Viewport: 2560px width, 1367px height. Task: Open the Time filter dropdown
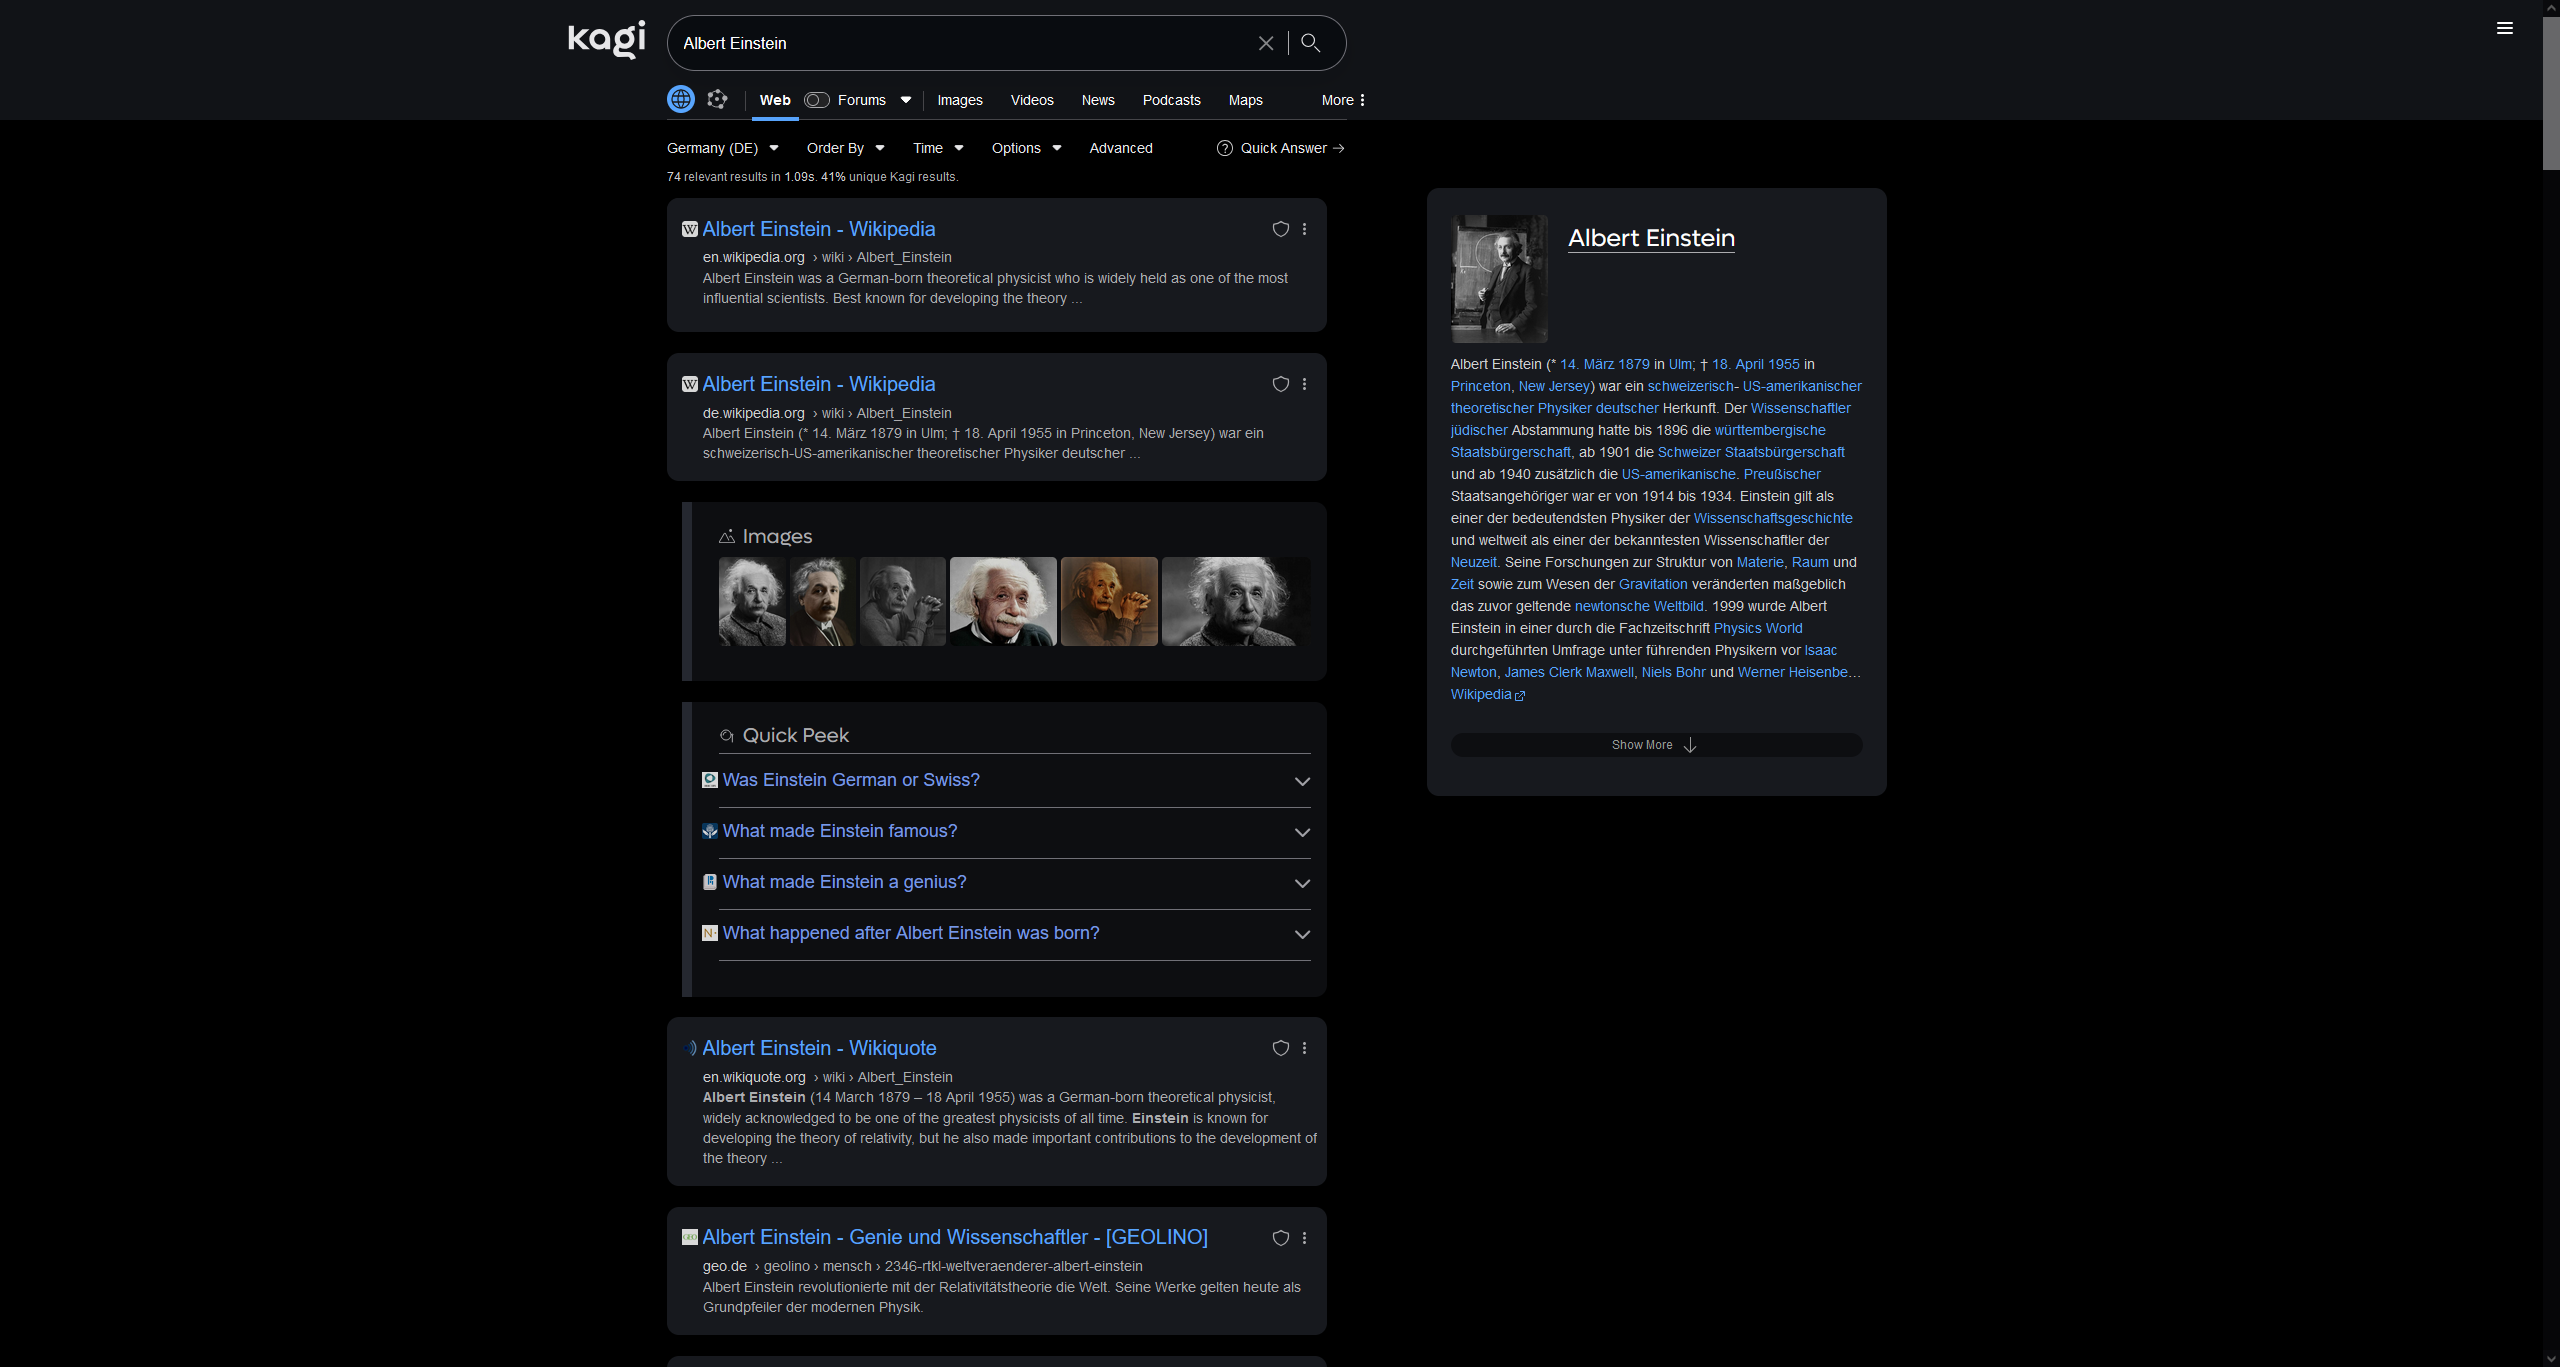(938, 148)
